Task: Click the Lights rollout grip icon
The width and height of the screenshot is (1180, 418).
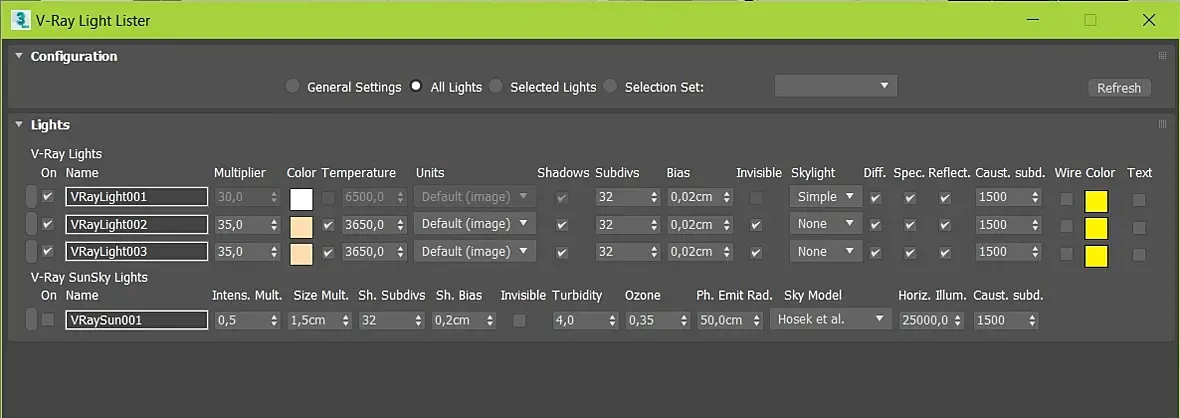Action: pos(1162,124)
